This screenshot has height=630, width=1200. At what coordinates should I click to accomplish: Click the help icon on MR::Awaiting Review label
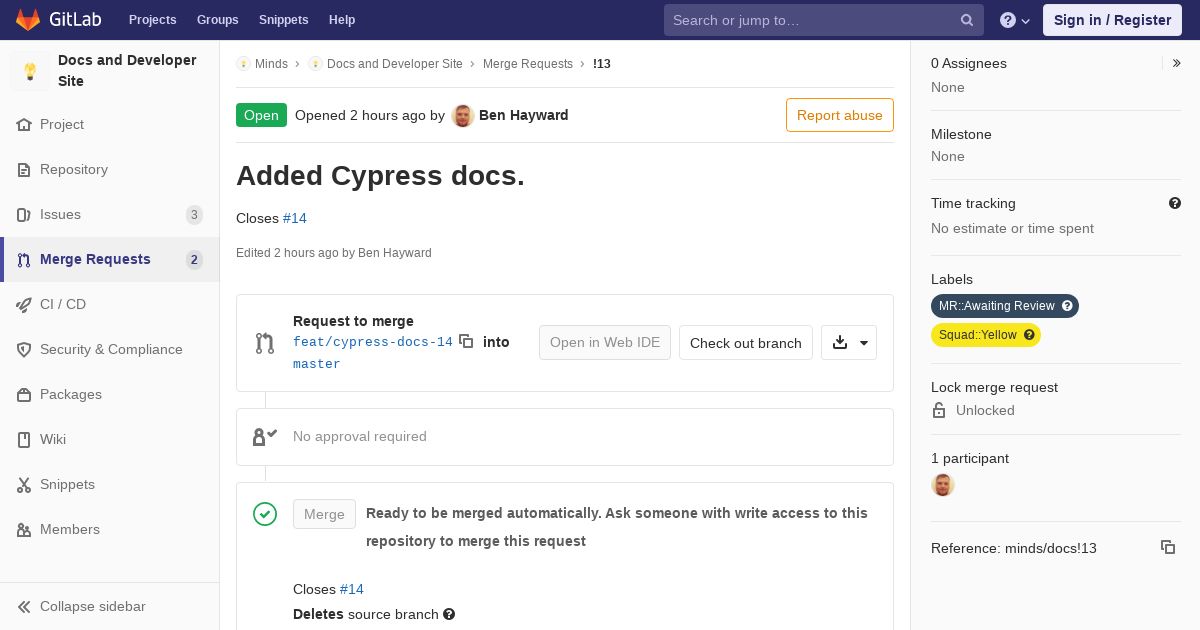pos(1067,306)
